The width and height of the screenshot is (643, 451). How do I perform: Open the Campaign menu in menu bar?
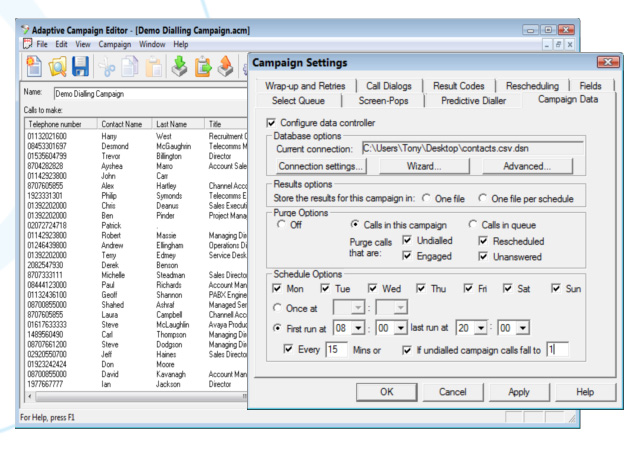pos(118,45)
